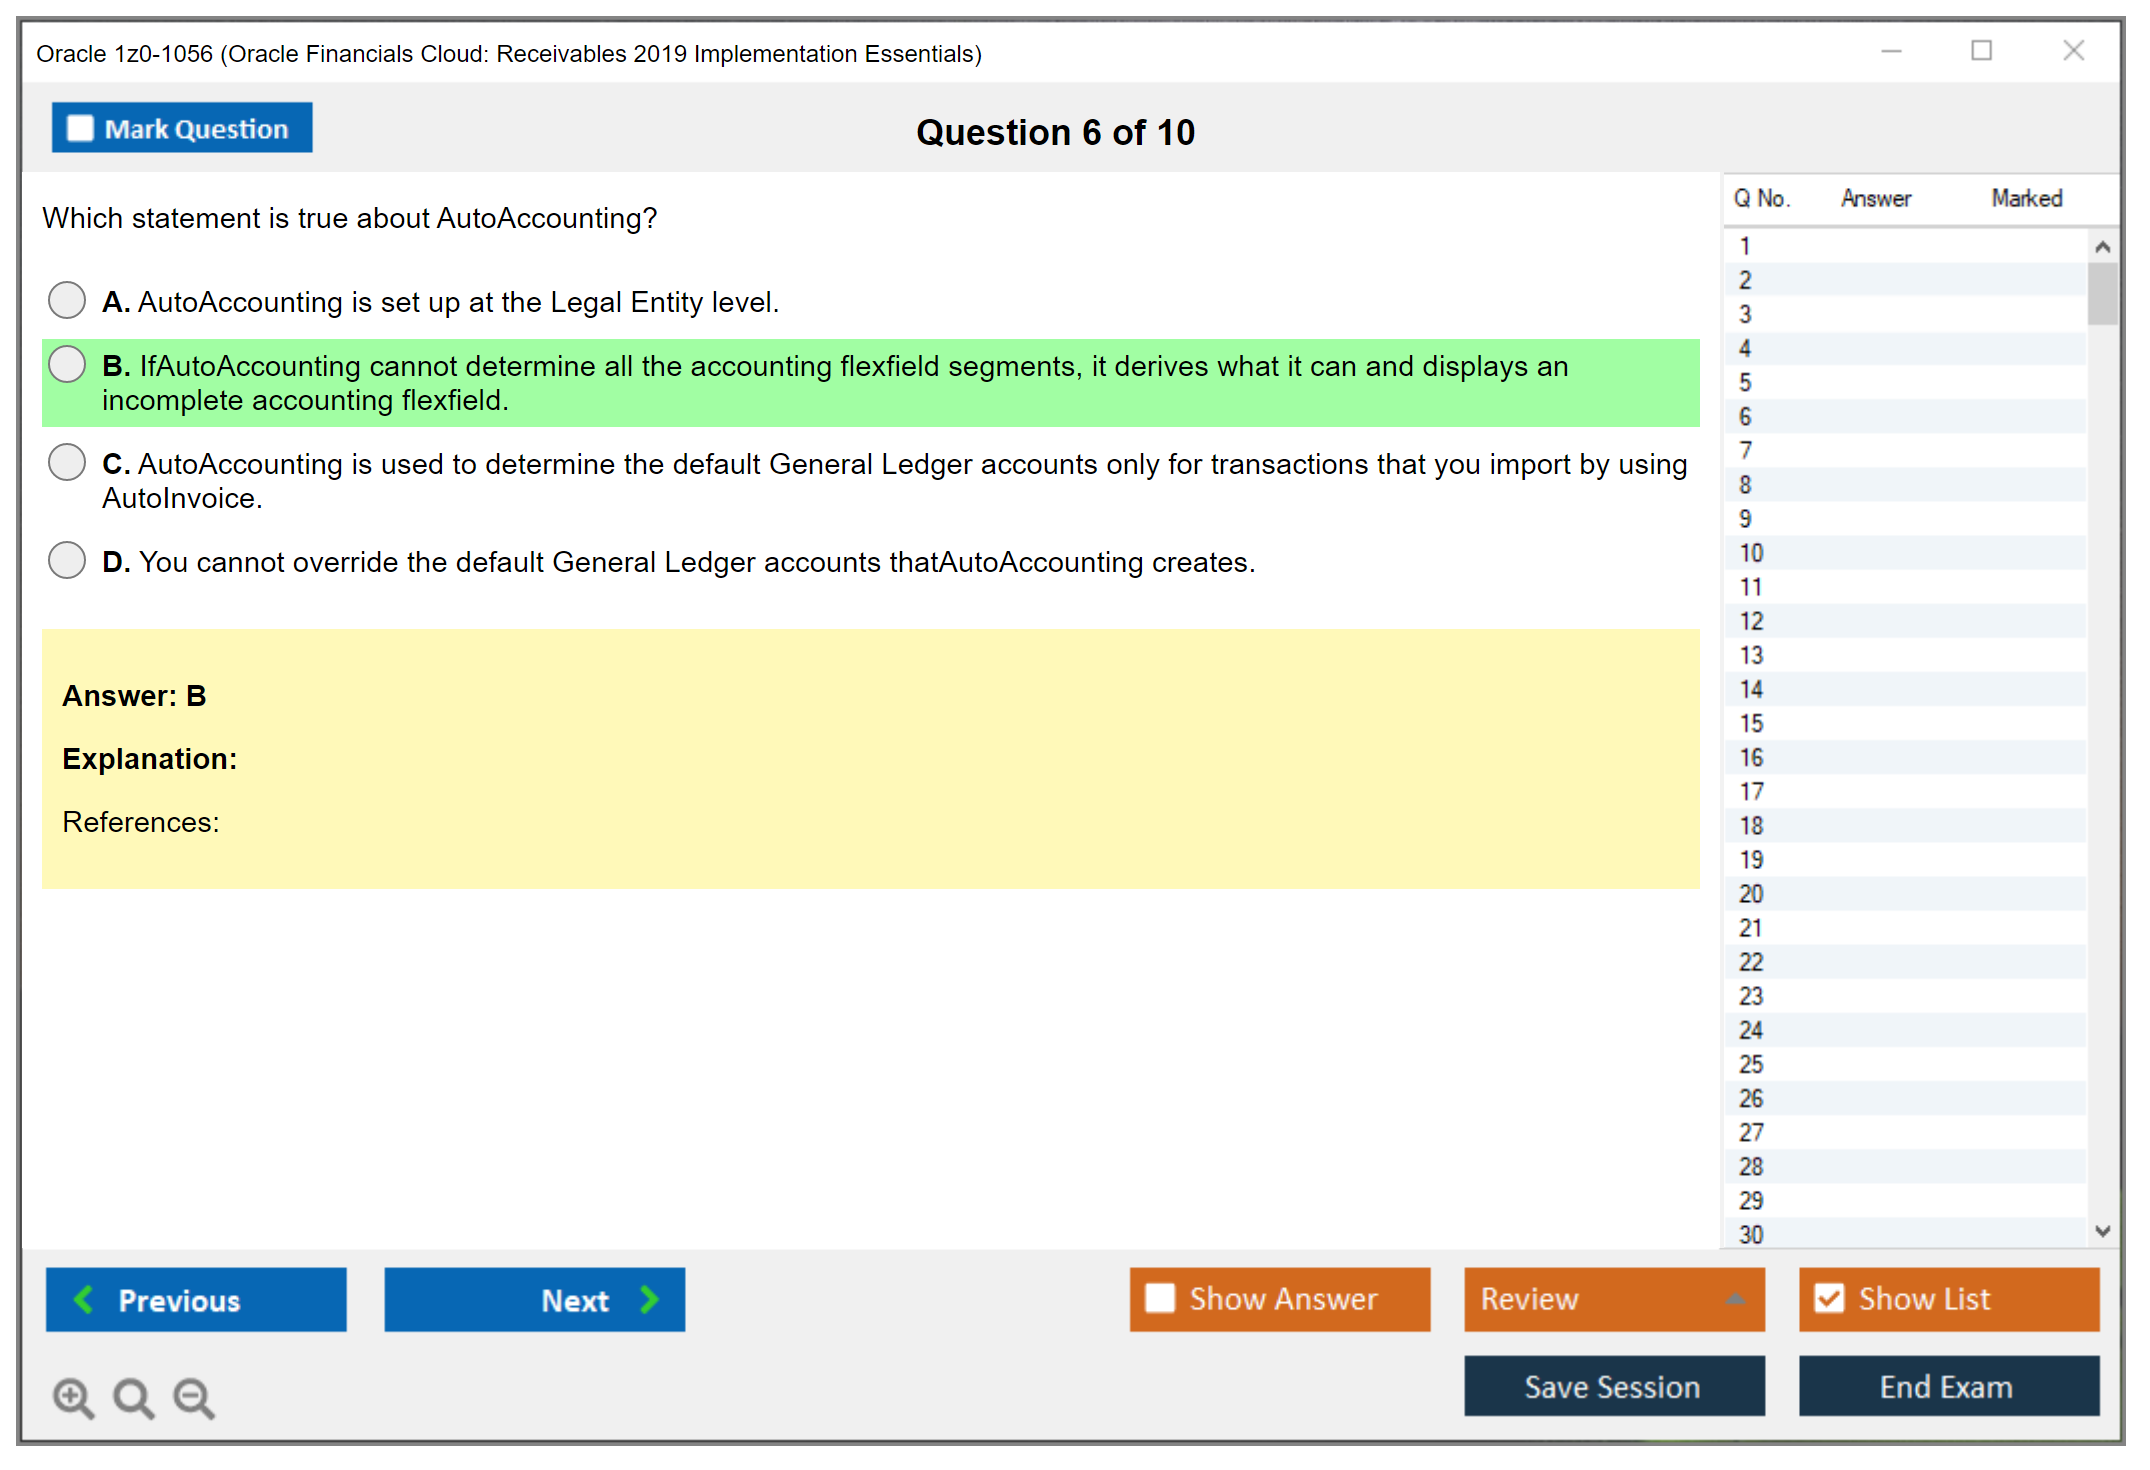Click the Save Session button

point(1612,1387)
